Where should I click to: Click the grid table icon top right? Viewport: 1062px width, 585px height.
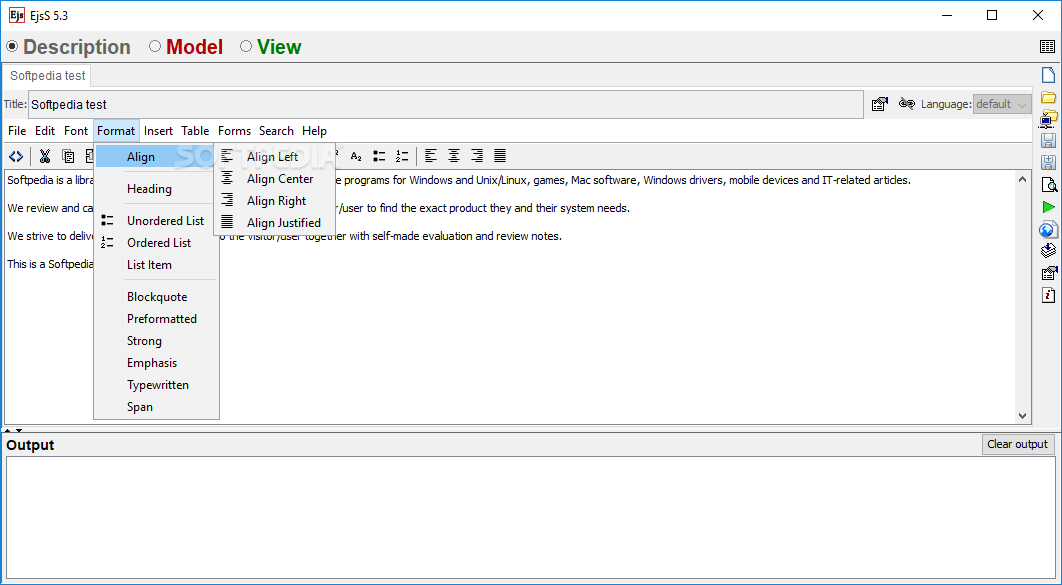pos(1047,47)
